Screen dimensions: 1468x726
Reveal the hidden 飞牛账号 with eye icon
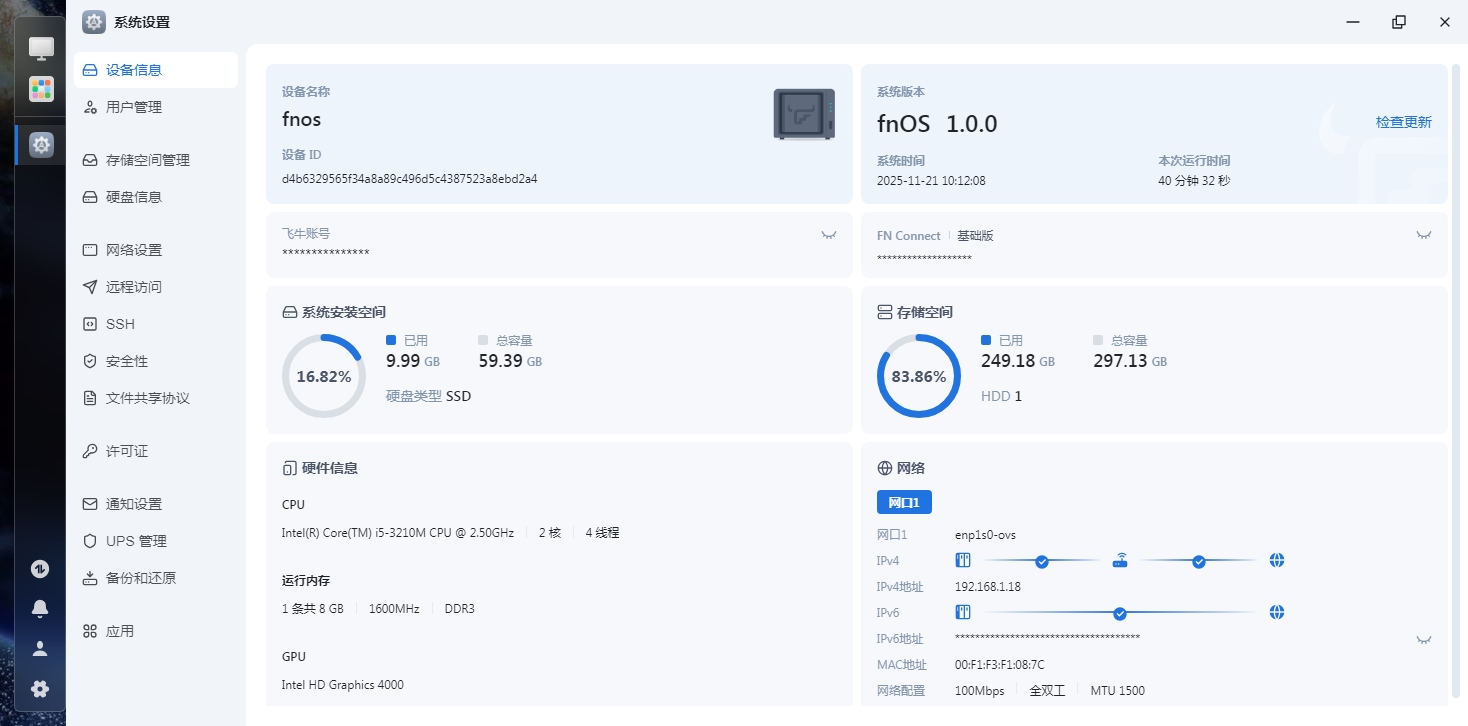tap(828, 235)
